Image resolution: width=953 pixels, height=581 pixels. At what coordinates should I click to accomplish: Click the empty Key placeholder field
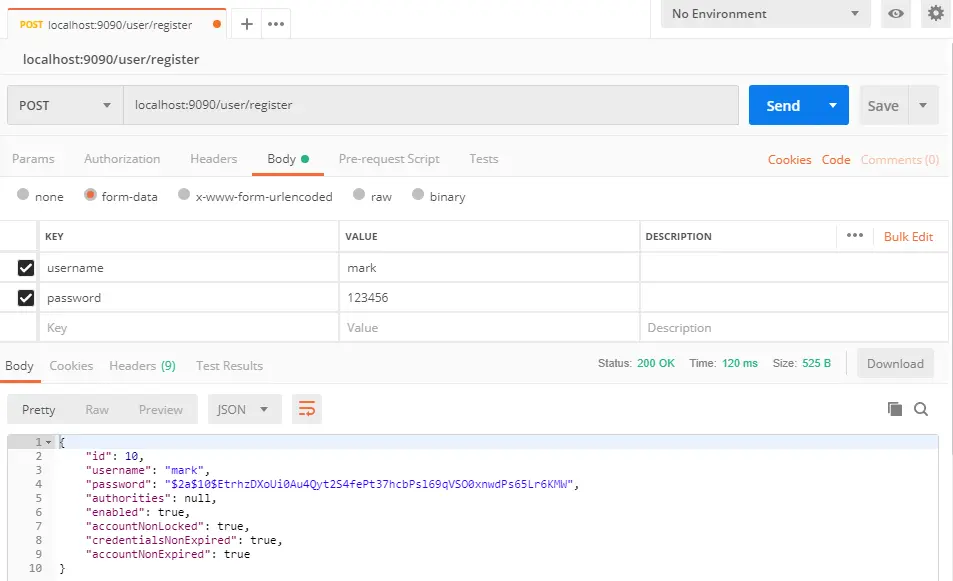(x=188, y=328)
